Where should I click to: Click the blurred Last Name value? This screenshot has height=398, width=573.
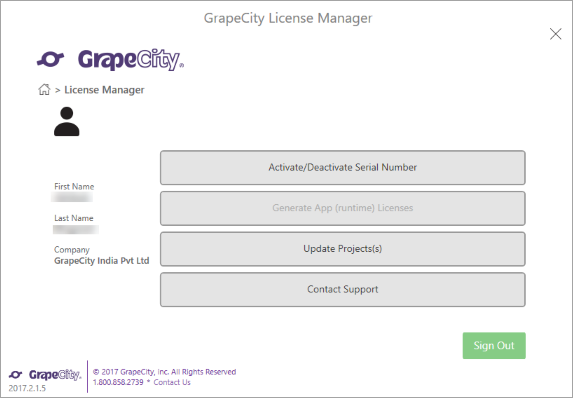(x=76, y=230)
